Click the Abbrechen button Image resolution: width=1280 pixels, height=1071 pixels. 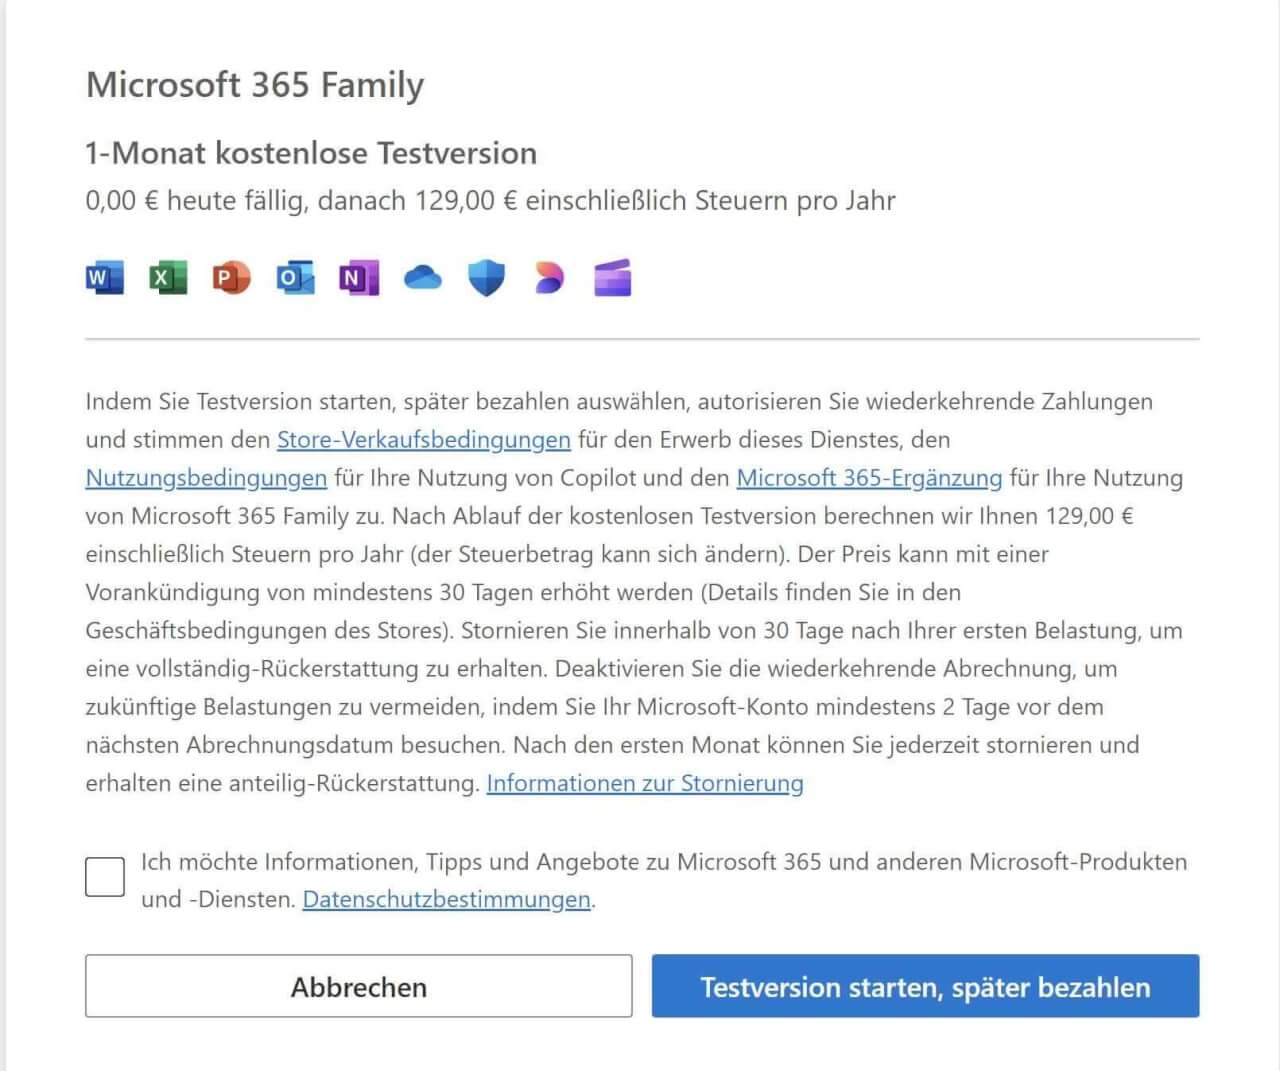(359, 987)
